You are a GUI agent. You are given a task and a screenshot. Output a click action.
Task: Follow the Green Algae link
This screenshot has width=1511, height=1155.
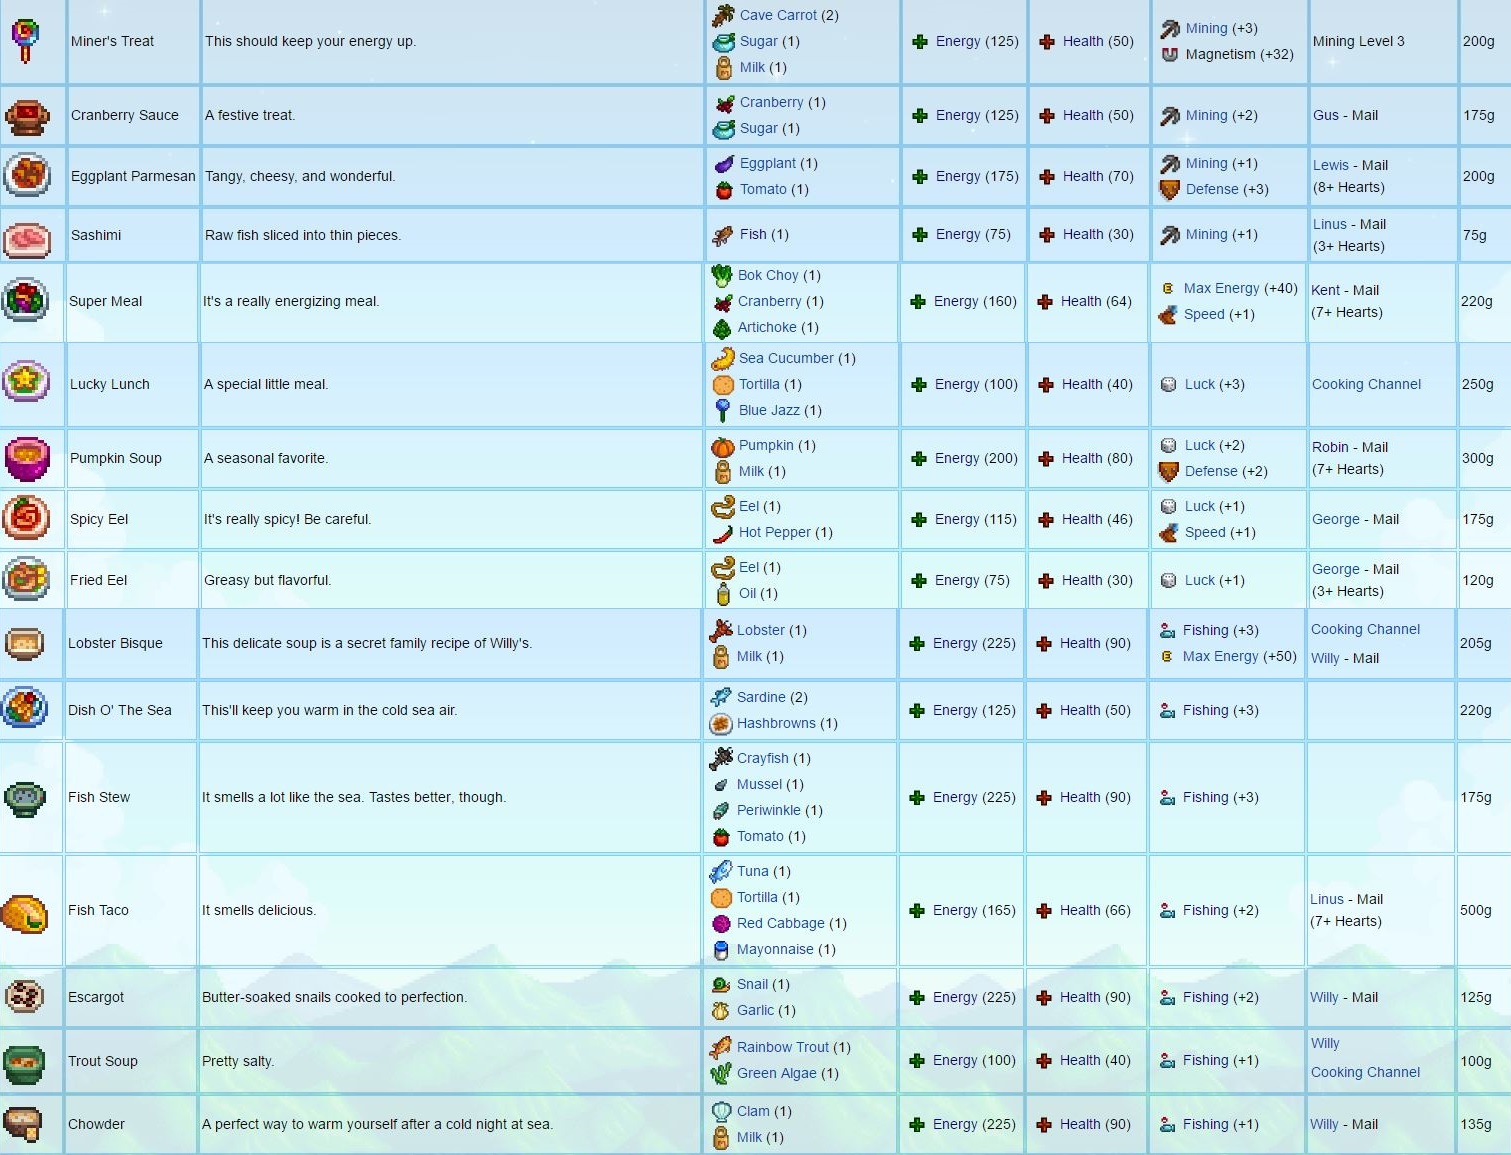[777, 1073]
